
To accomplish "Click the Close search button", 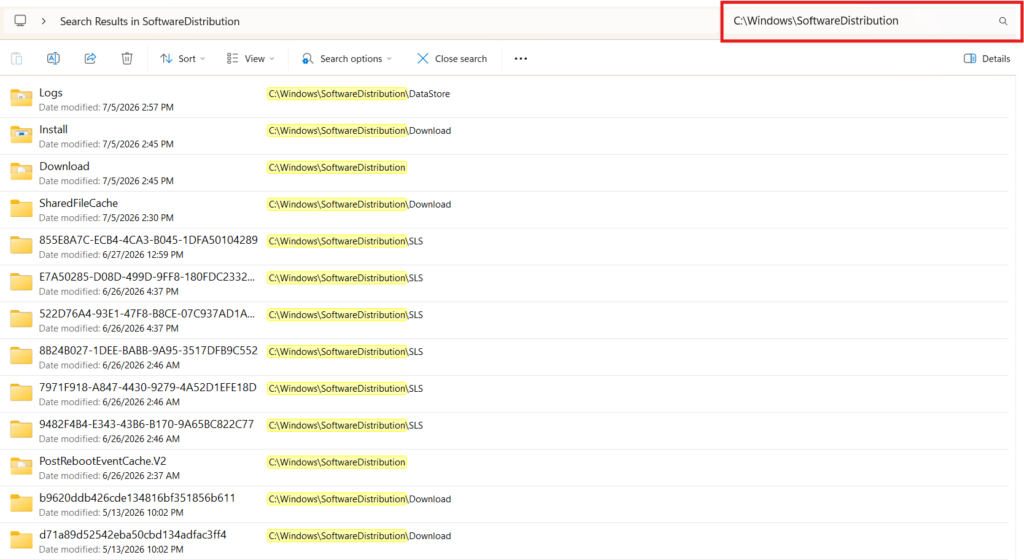I will point(452,59).
